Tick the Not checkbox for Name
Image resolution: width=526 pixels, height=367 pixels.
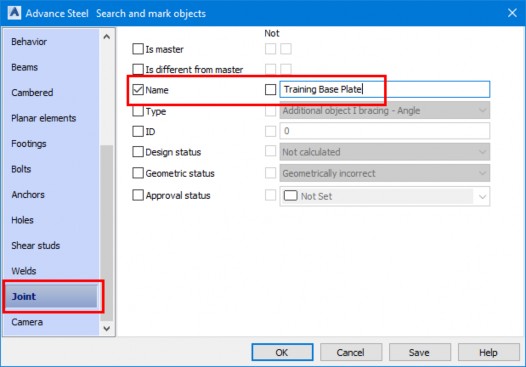pyautogui.click(x=270, y=90)
